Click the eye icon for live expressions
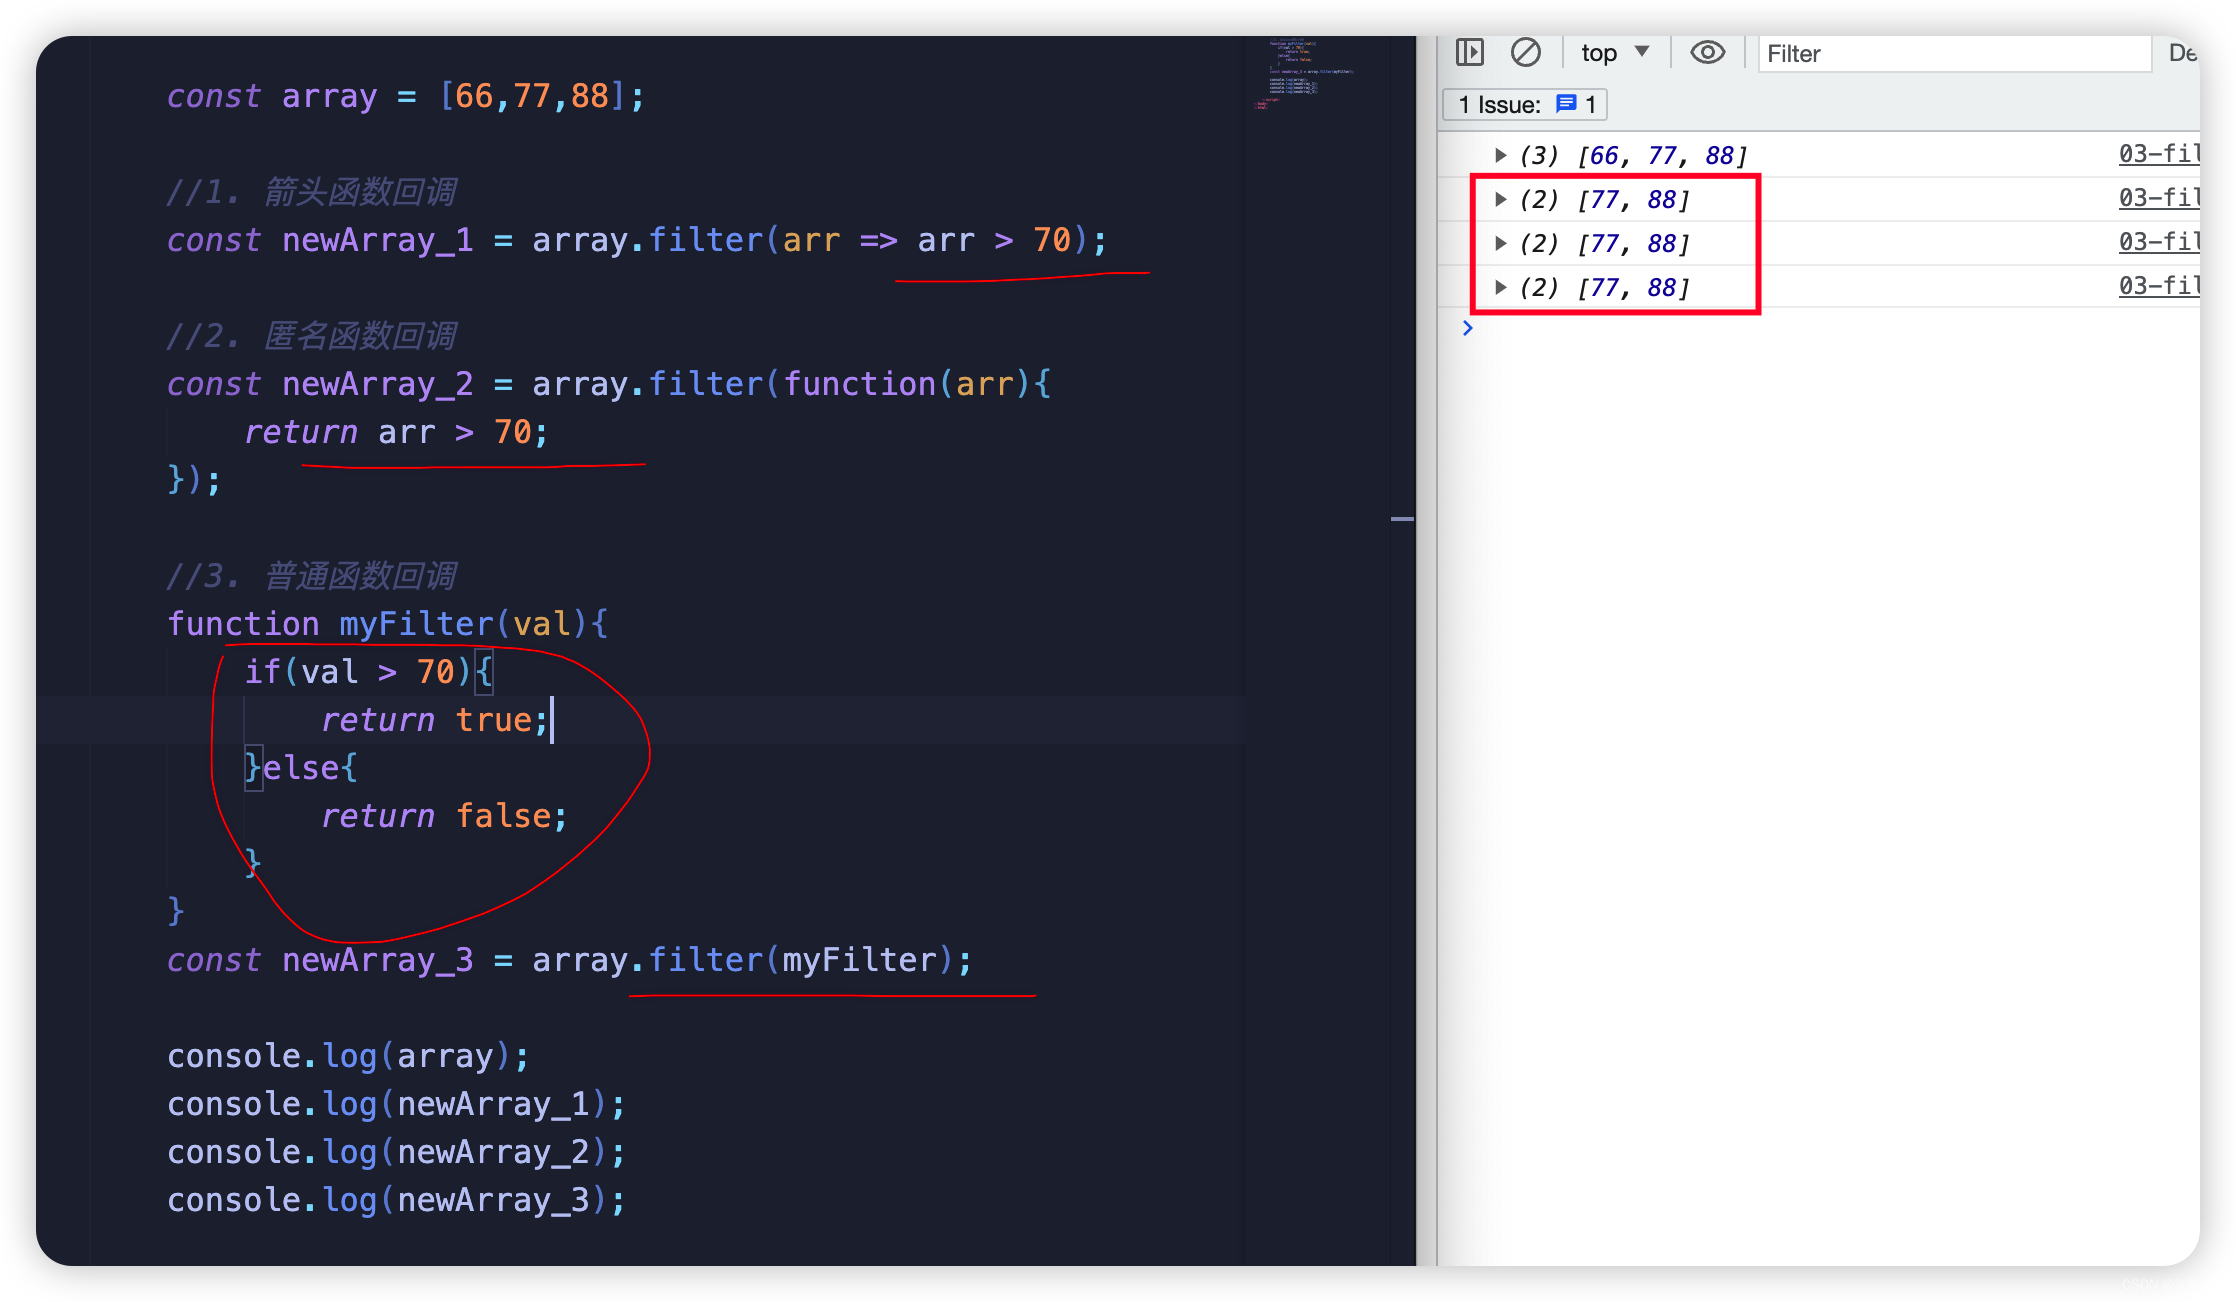The height and width of the screenshot is (1302, 2236). pyautogui.click(x=1707, y=52)
